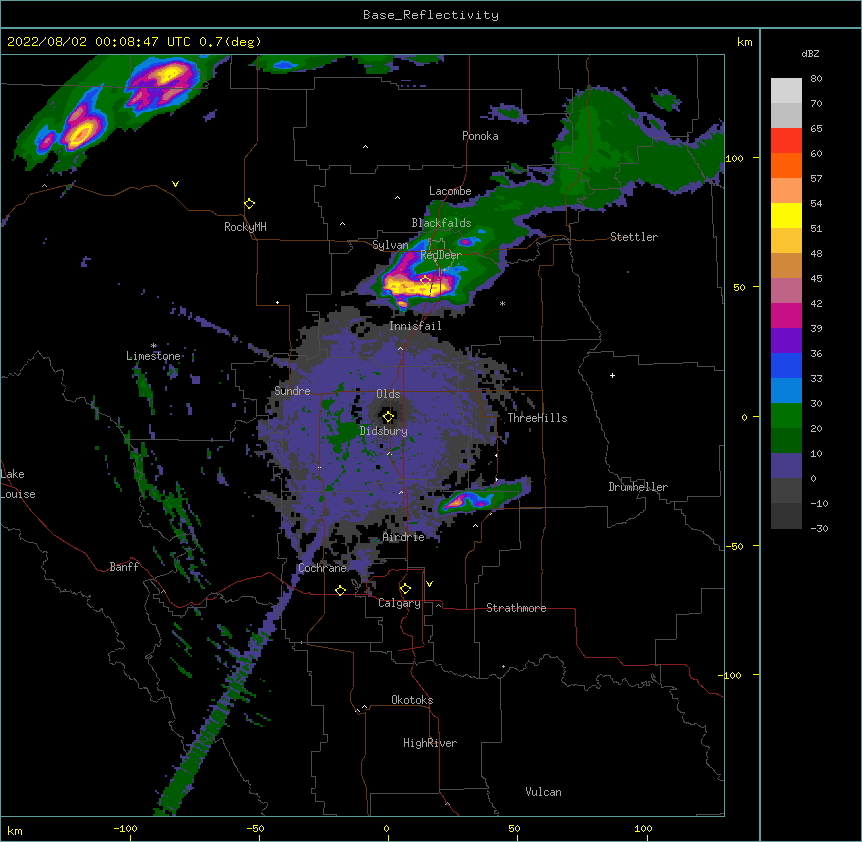Pick the blue 33-36 dBZ legend swatch

786,365
